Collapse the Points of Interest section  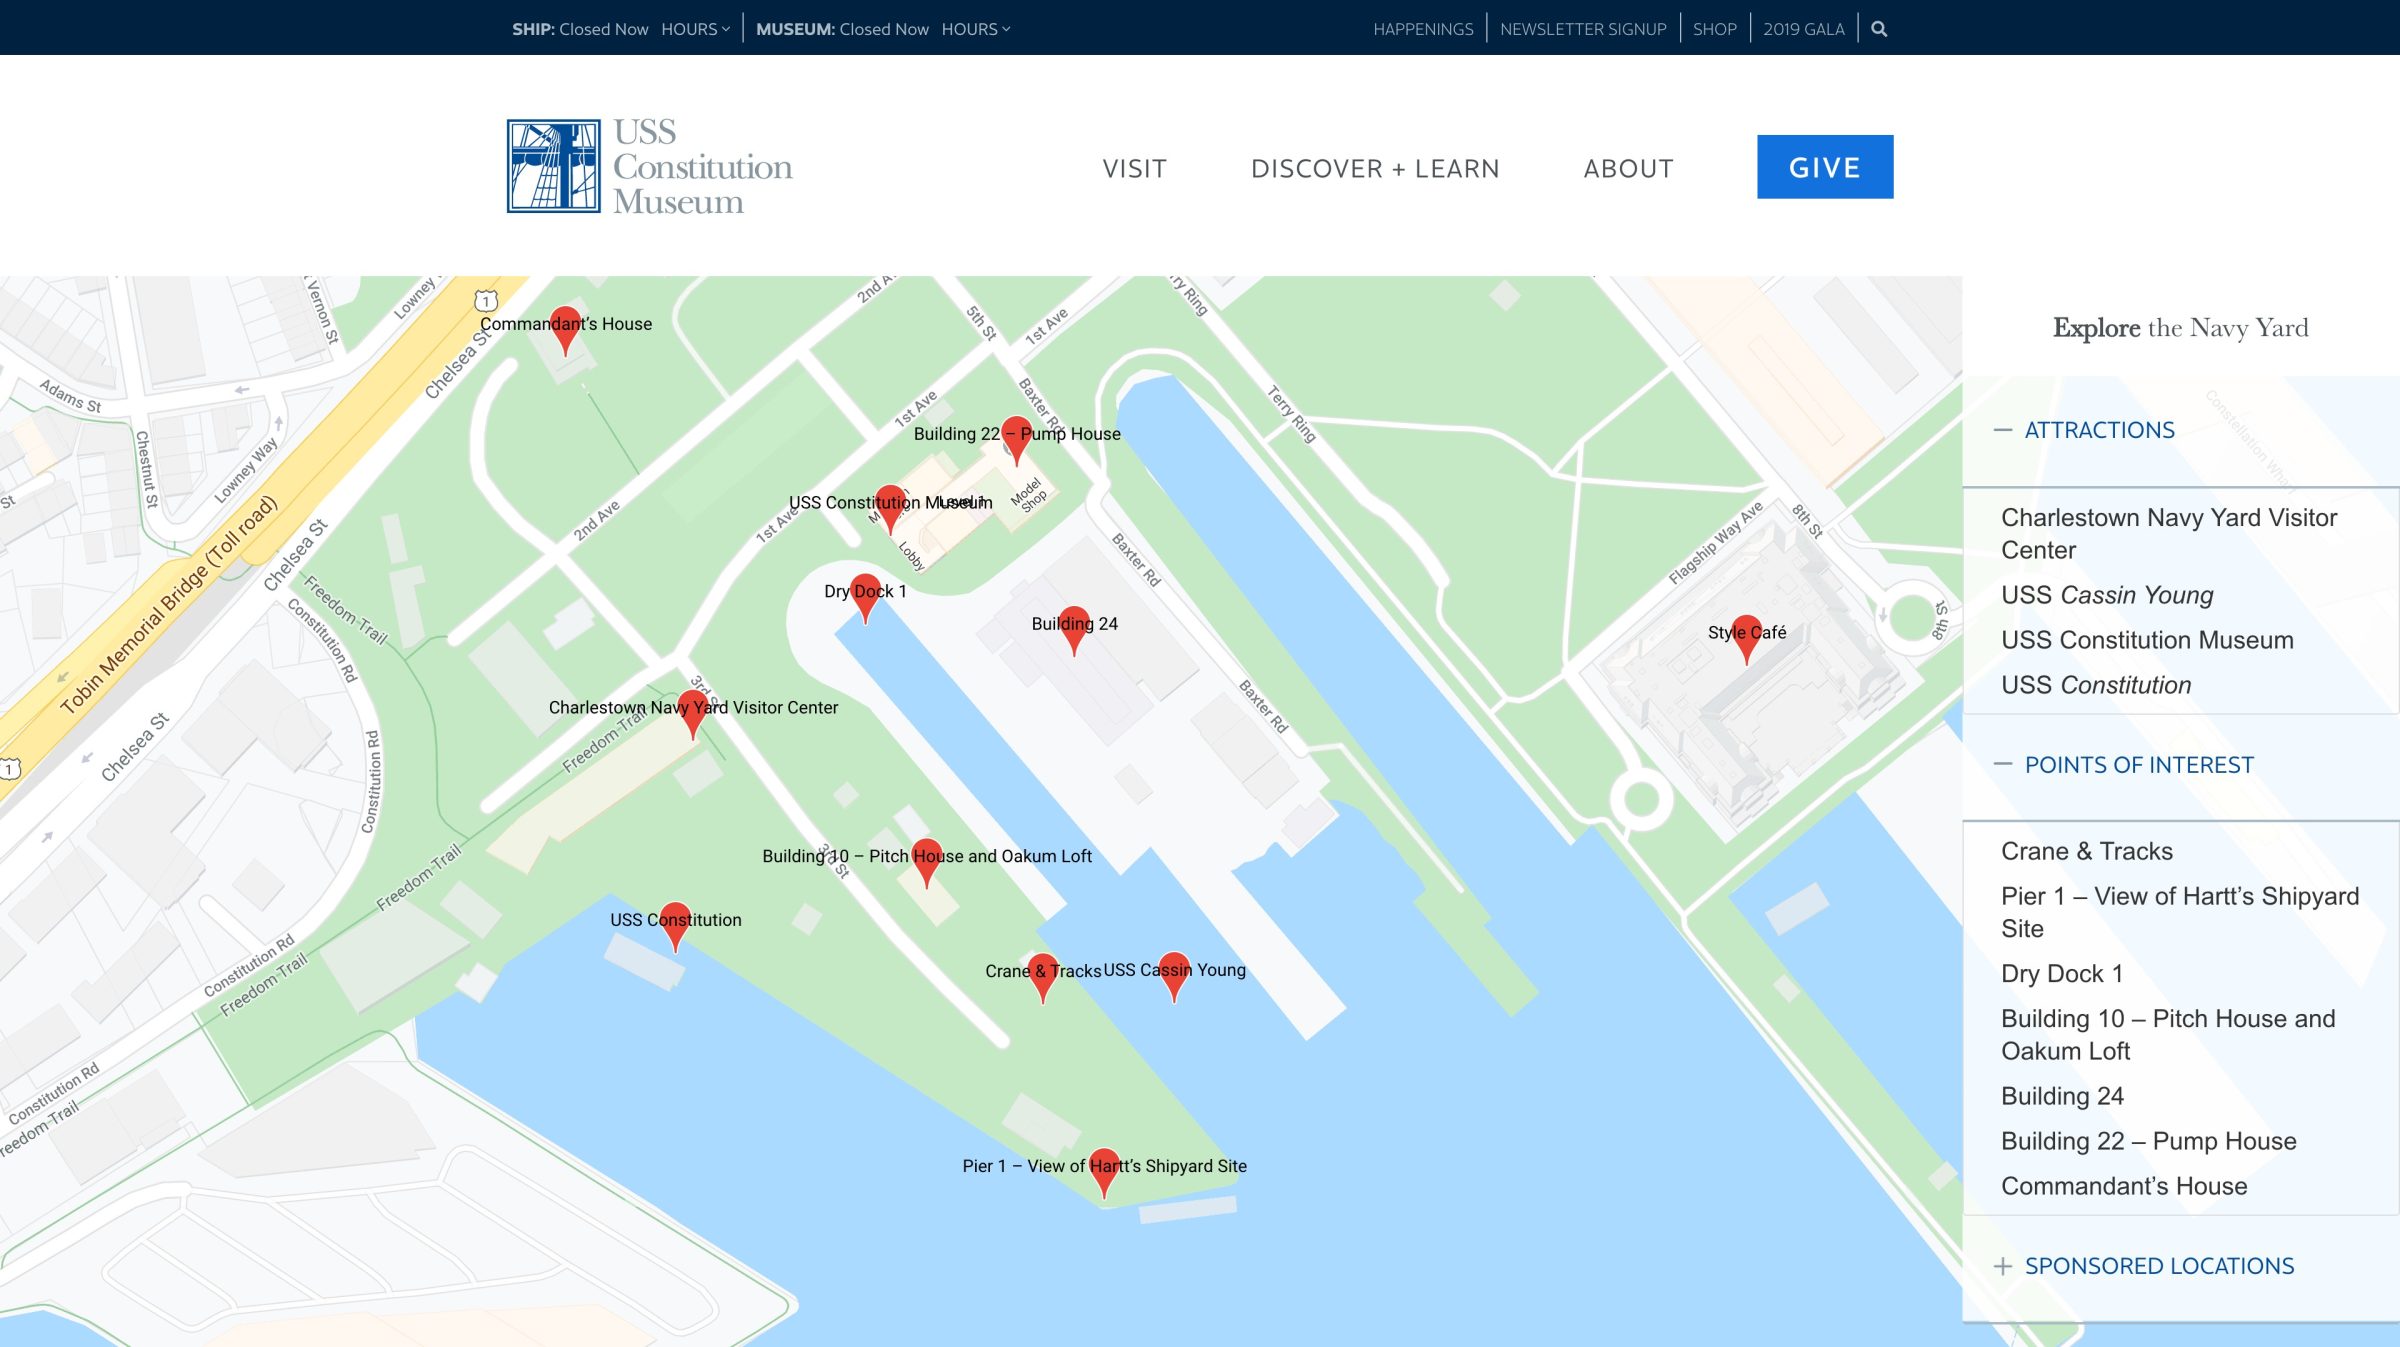coord(2124,765)
